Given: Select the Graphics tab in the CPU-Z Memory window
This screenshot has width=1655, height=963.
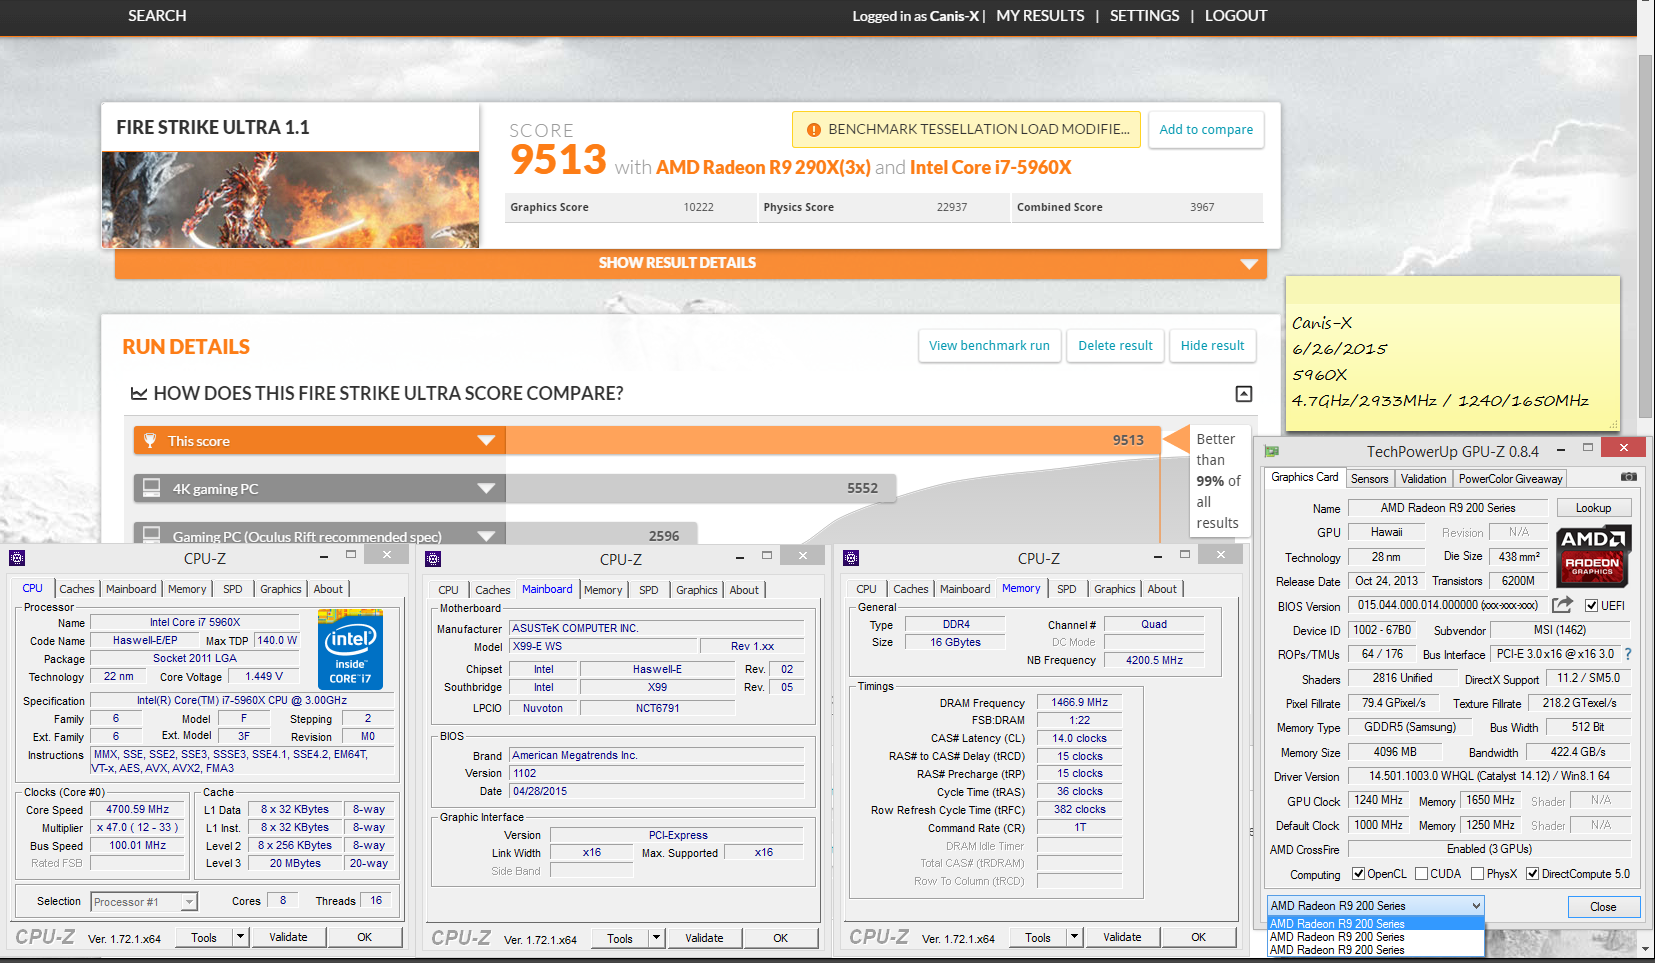Looking at the screenshot, I should point(1114,590).
